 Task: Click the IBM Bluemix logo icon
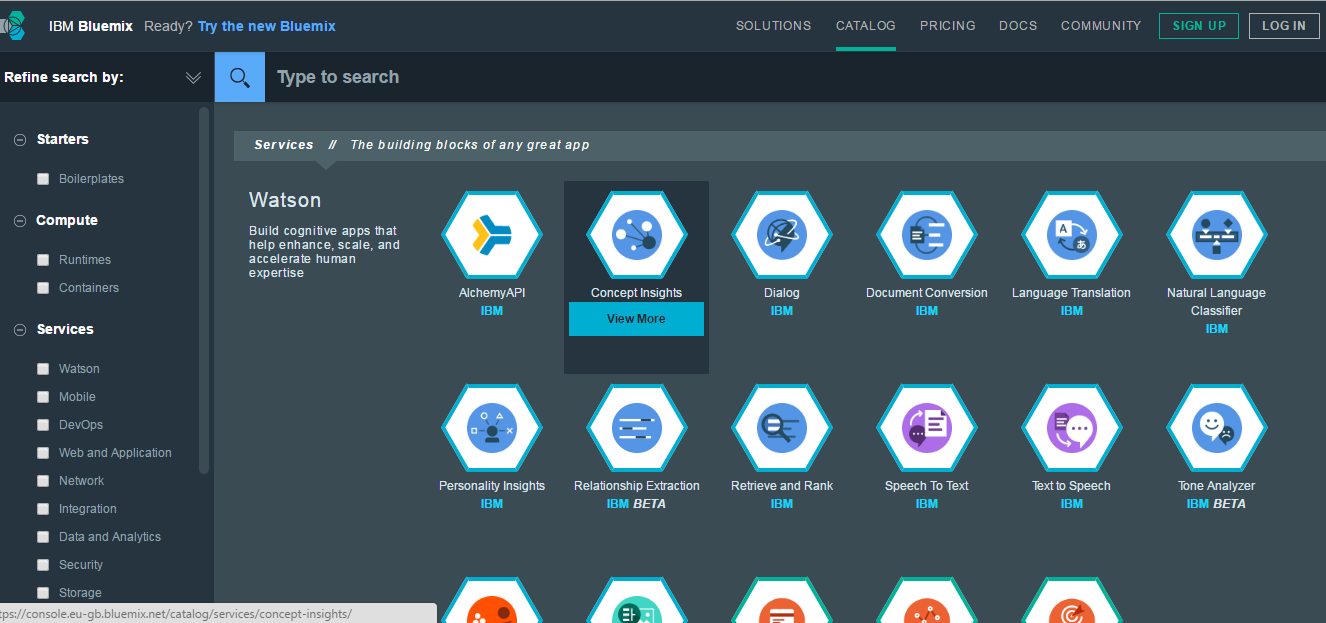pos(13,26)
